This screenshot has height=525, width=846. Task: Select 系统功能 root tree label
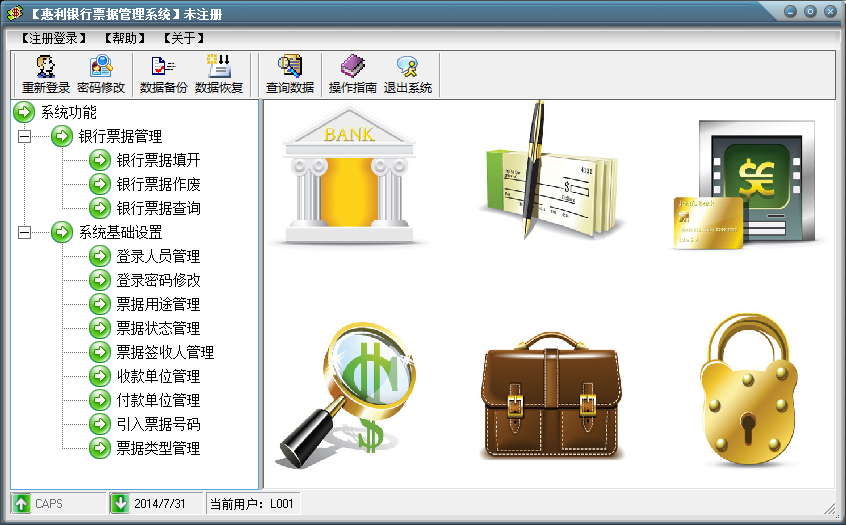pyautogui.click(x=69, y=112)
